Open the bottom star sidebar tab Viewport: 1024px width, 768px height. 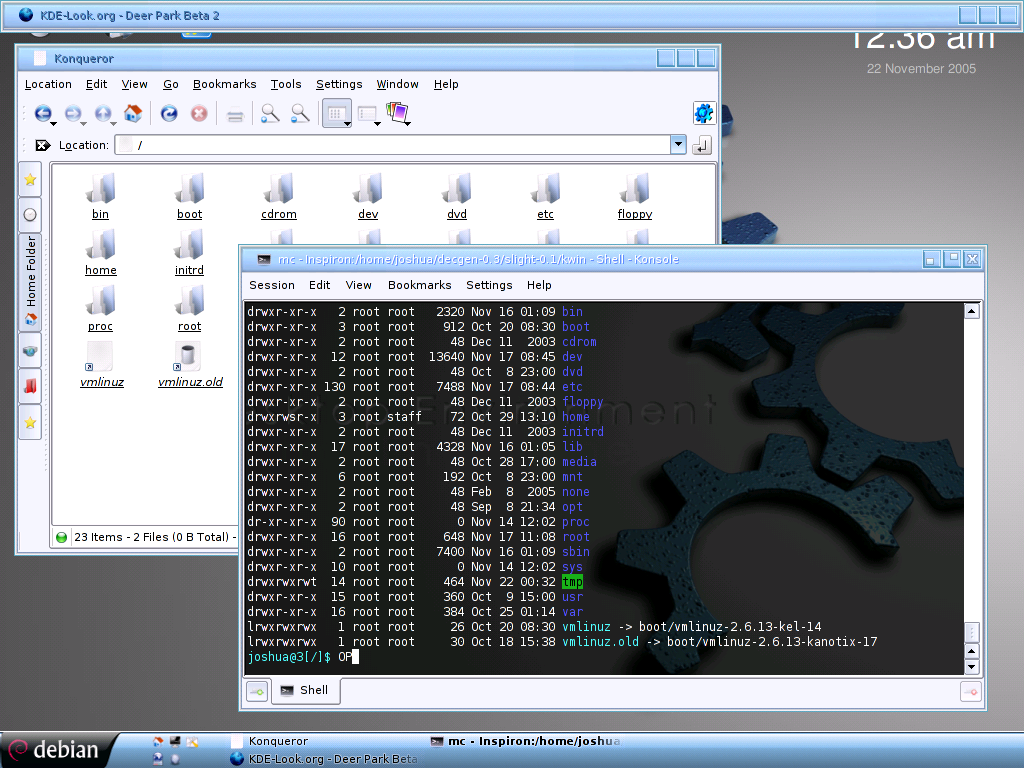30,423
